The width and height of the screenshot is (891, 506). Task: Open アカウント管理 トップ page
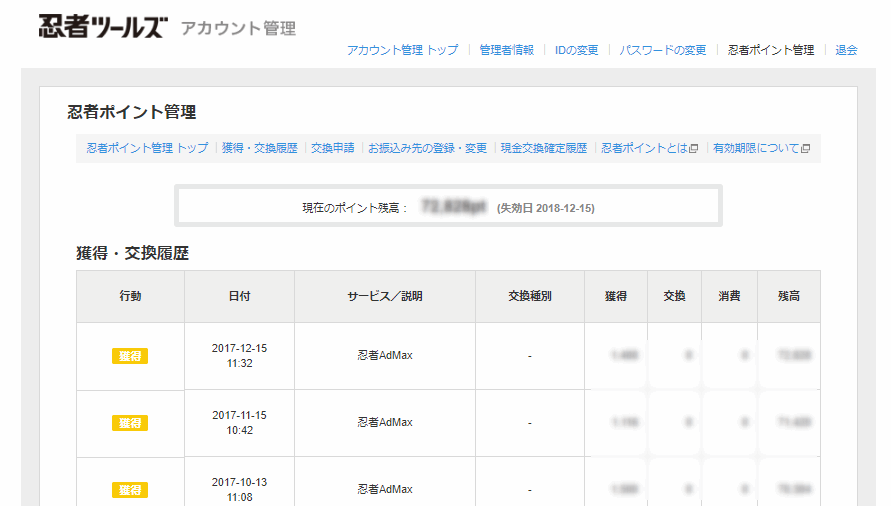[402, 50]
